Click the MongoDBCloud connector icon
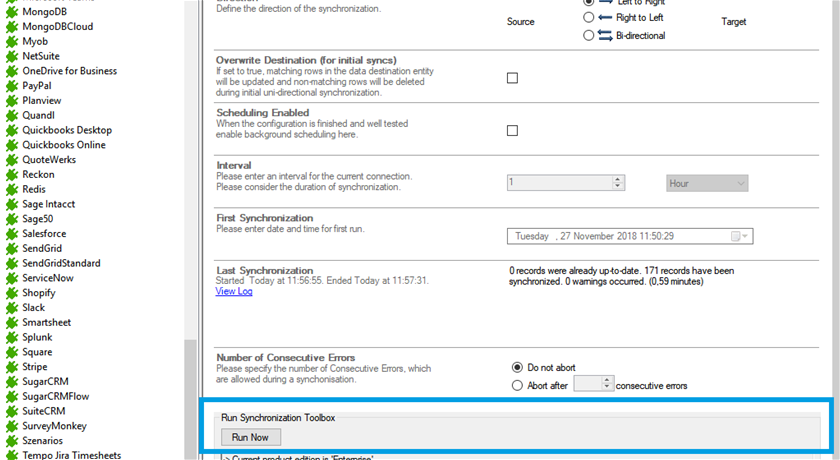The image size is (840, 460). [x=12, y=27]
